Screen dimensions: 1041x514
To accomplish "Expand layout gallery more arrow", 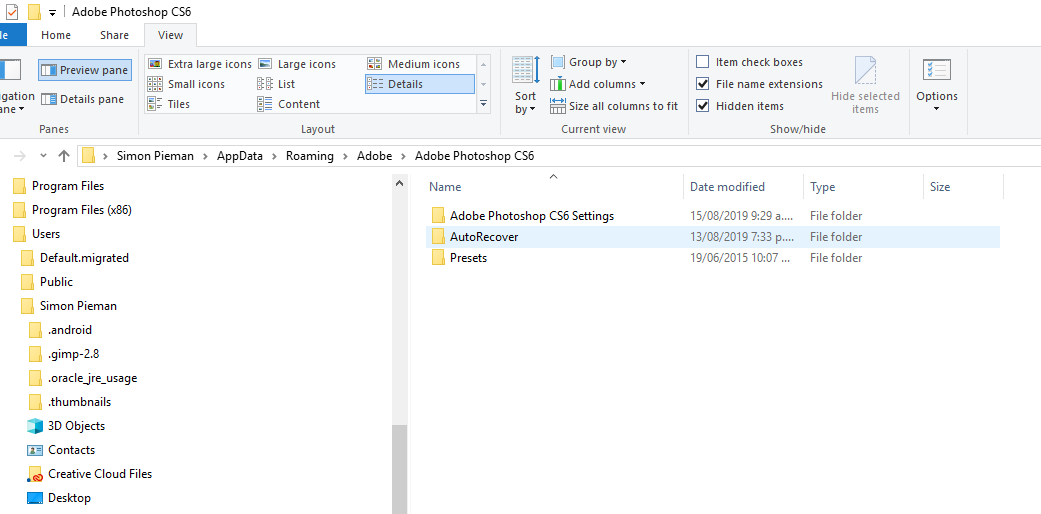I will tap(483, 104).
